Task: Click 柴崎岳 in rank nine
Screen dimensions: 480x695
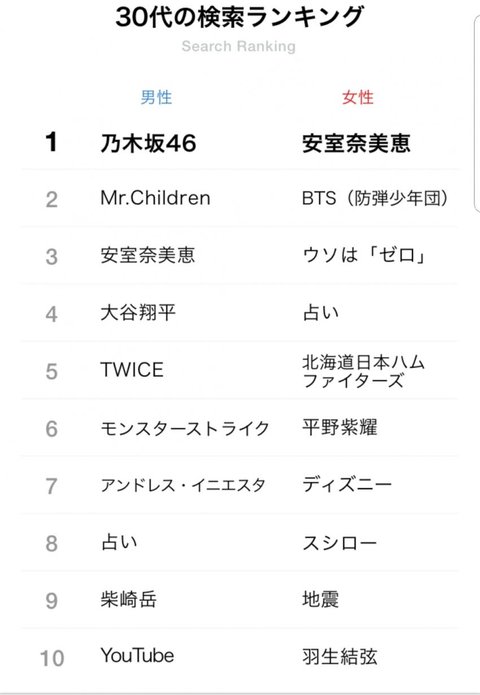Action: (x=129, y=599)
